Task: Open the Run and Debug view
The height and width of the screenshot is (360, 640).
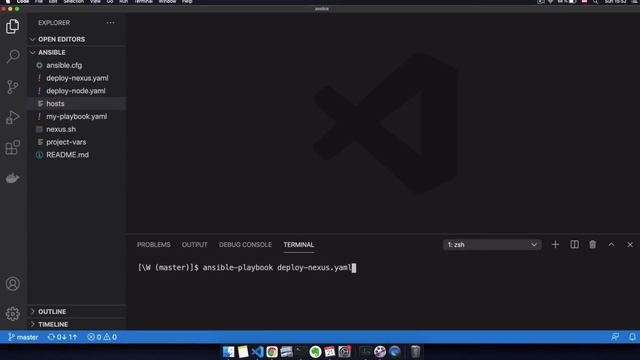Action: pos(13,118)
